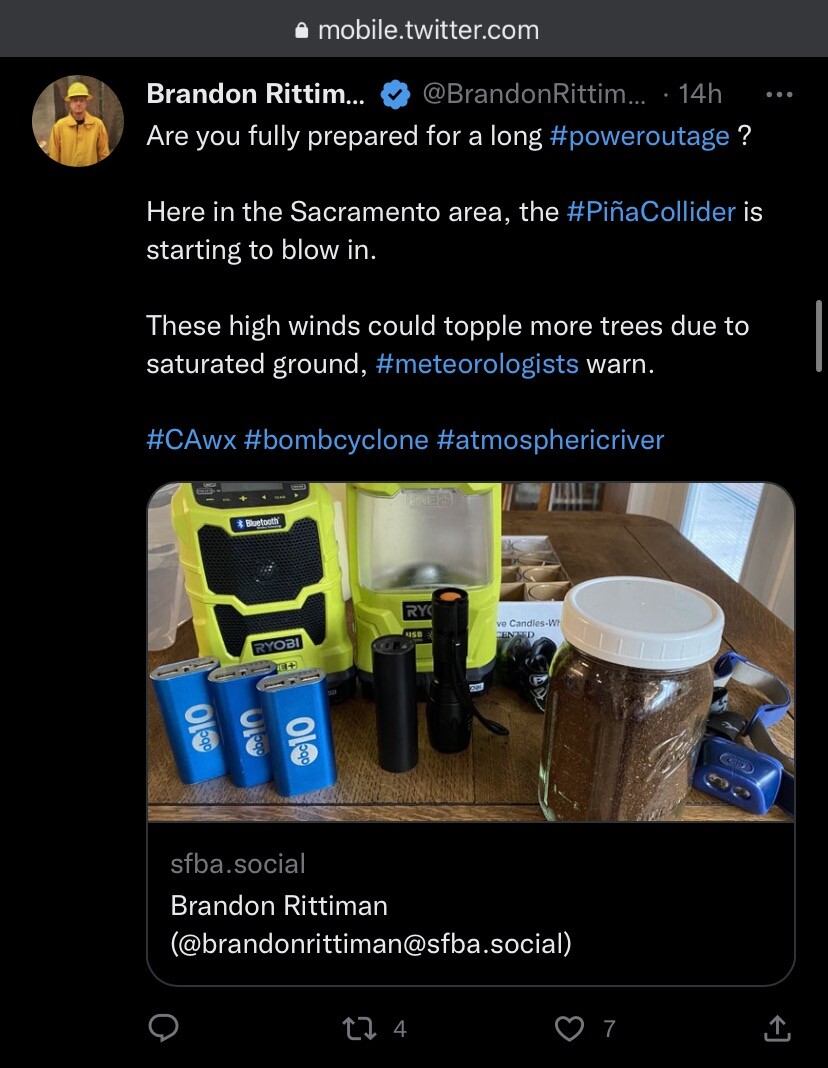Open the three-dot more options menu
Image resolution: width=828 pixels, height=1068 pixels.
coord(778,94)
